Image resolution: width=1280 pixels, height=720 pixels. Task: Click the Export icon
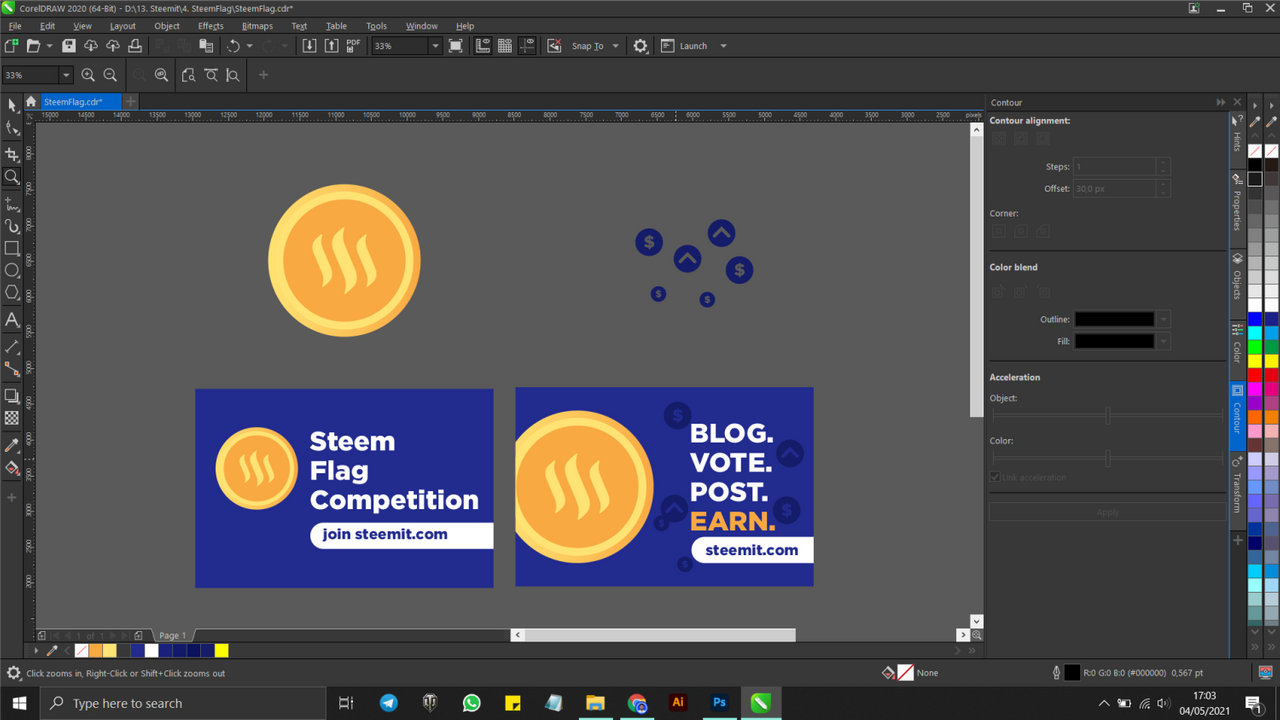[331, 46]
